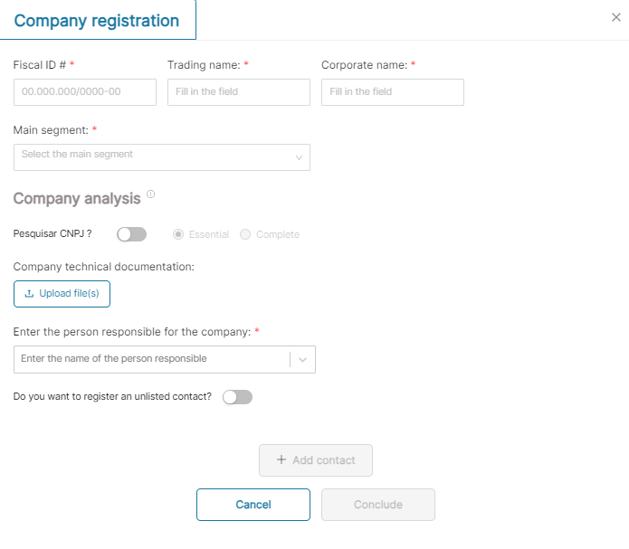Click the Add contact button
The height and width of the screenshot is (549, 629).
point(316,460)
